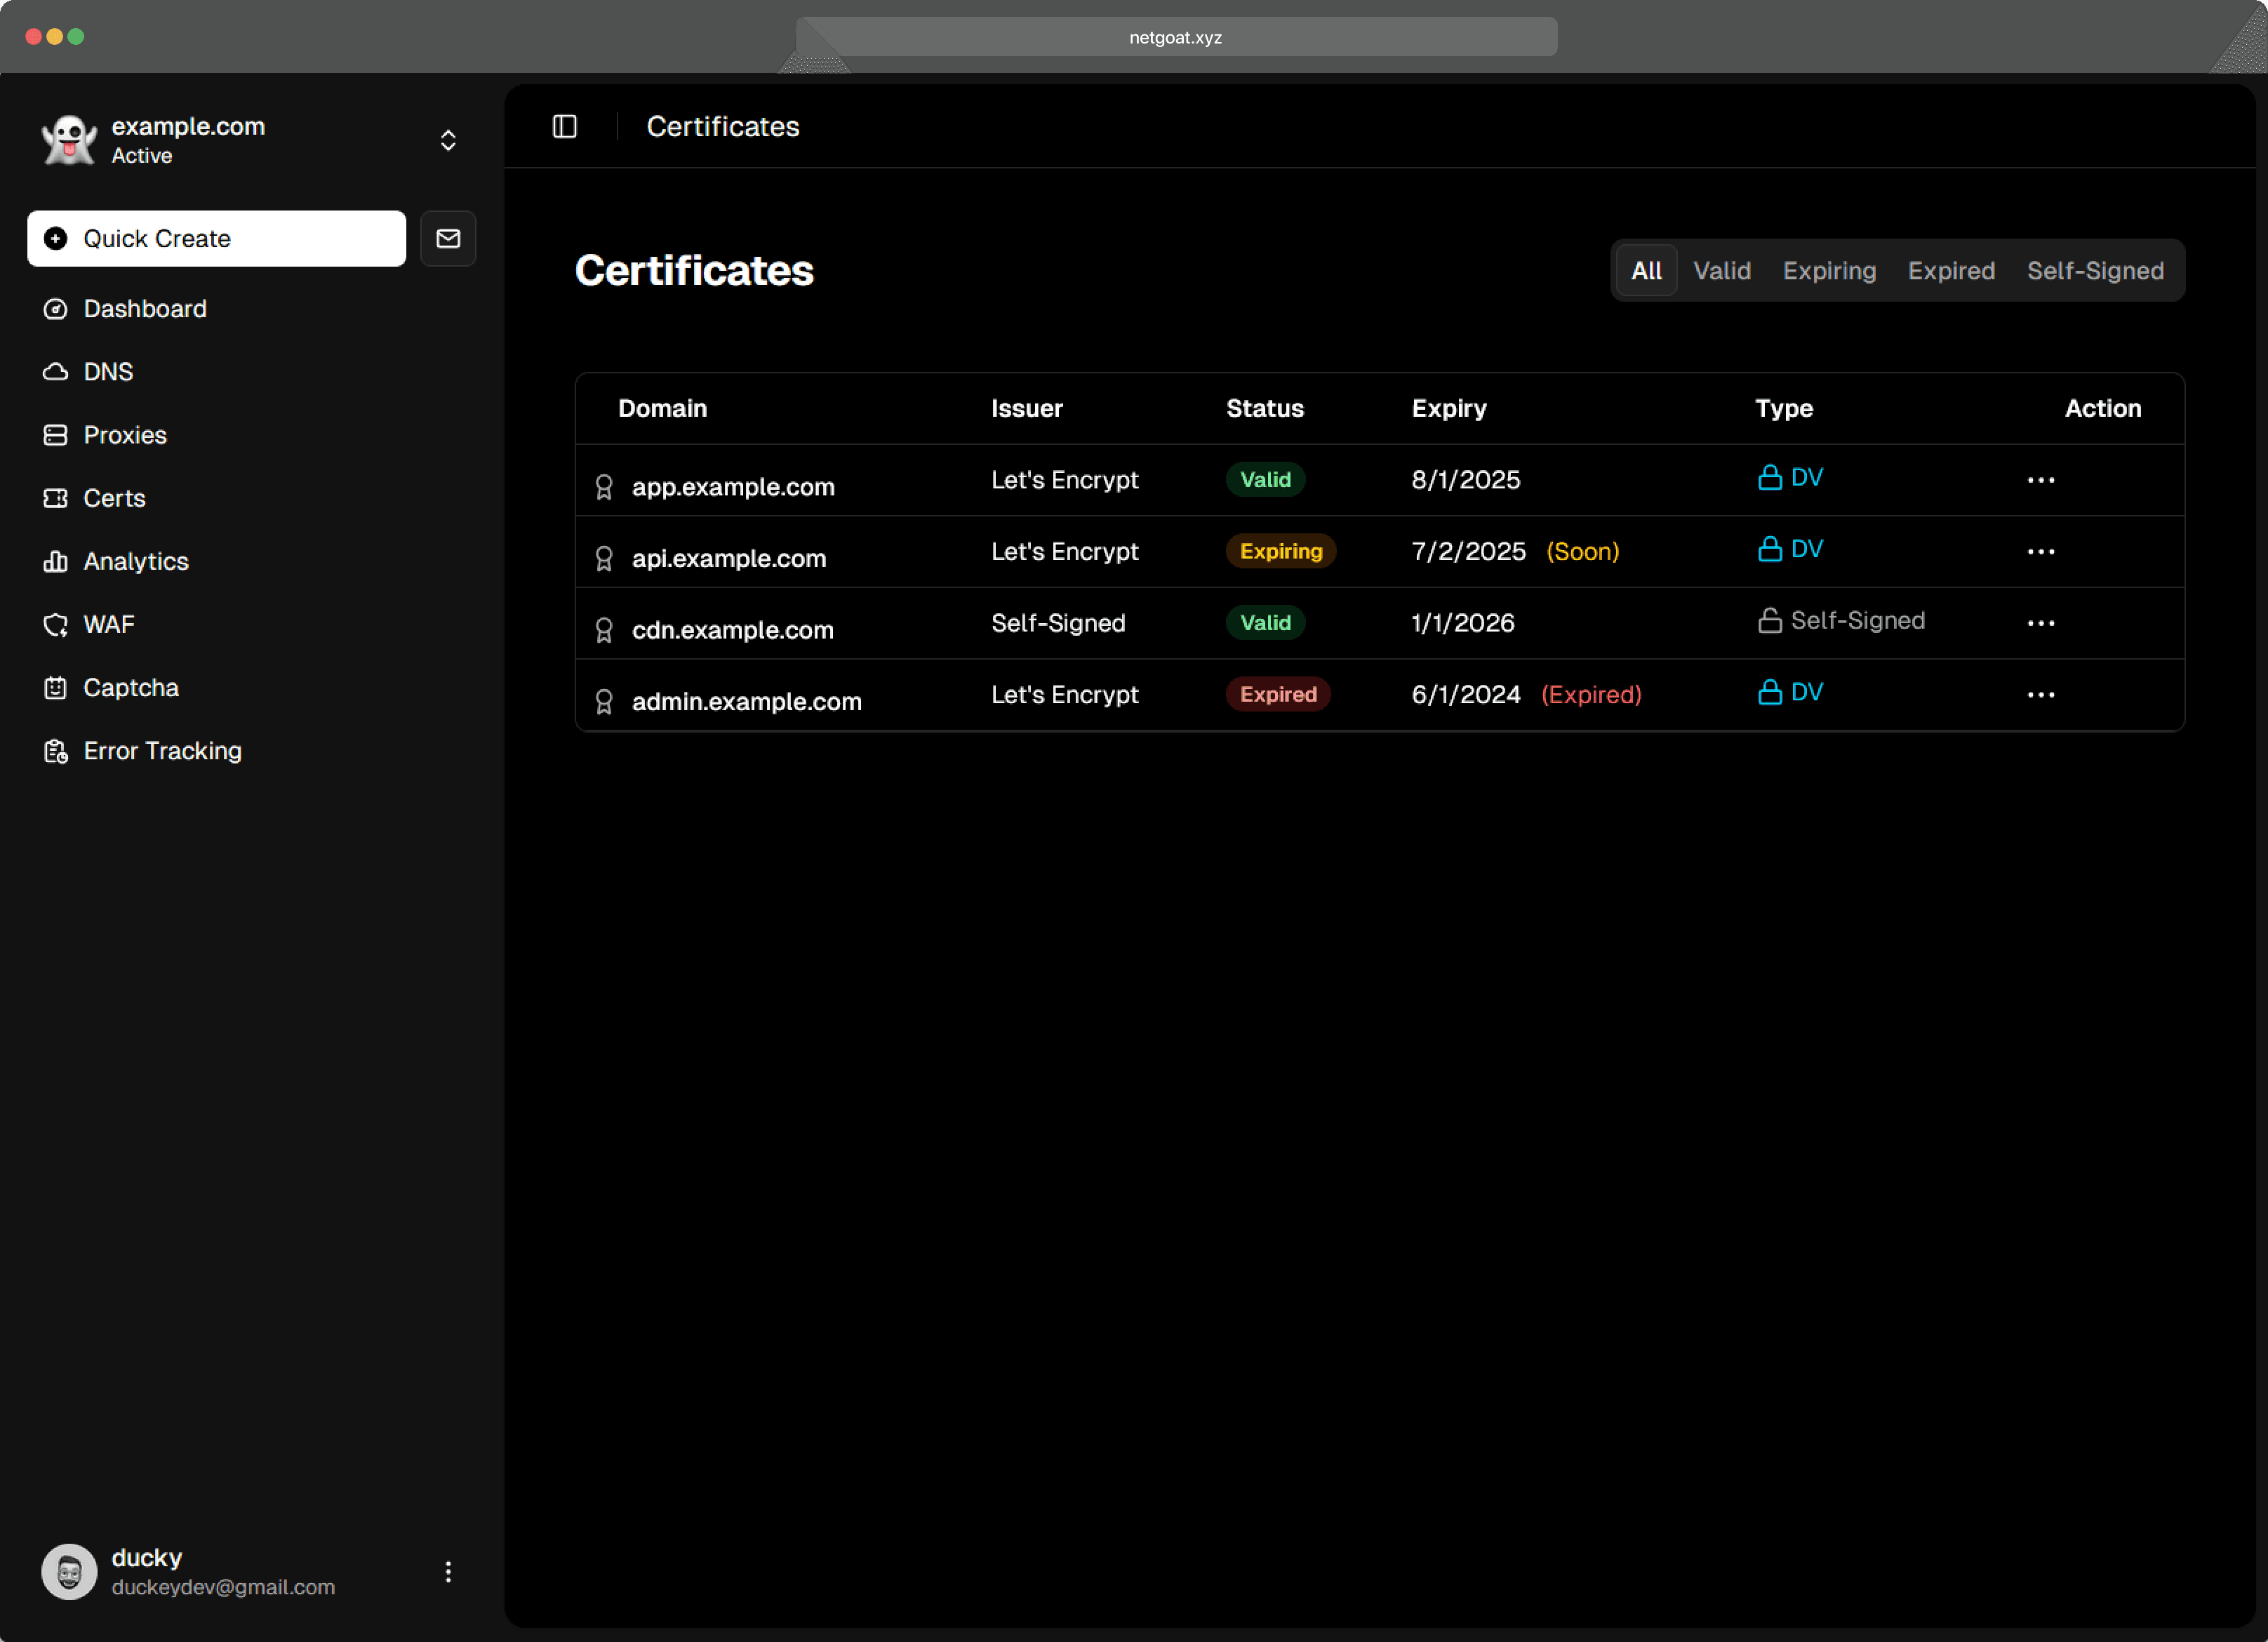
Task: Open actions menu for admin.example.com
Action: pos(2040,694)
